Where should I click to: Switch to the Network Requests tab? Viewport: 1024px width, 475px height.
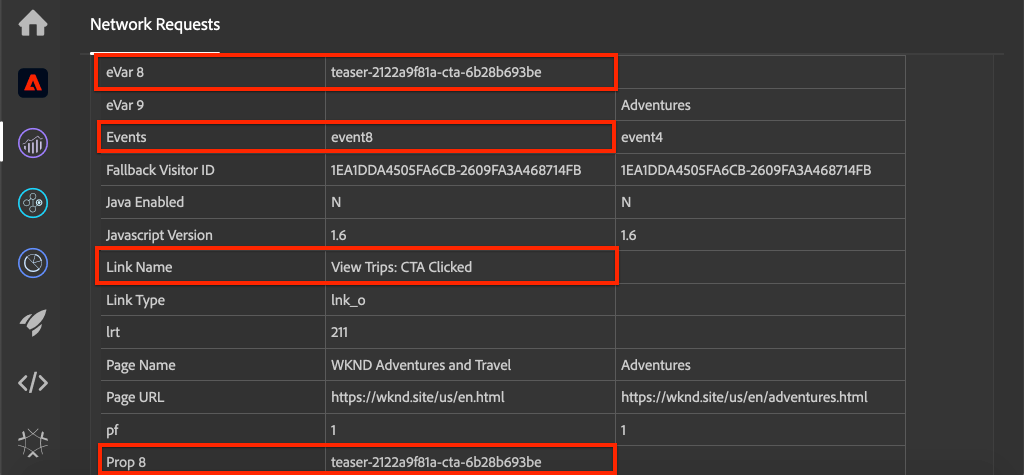155,25
